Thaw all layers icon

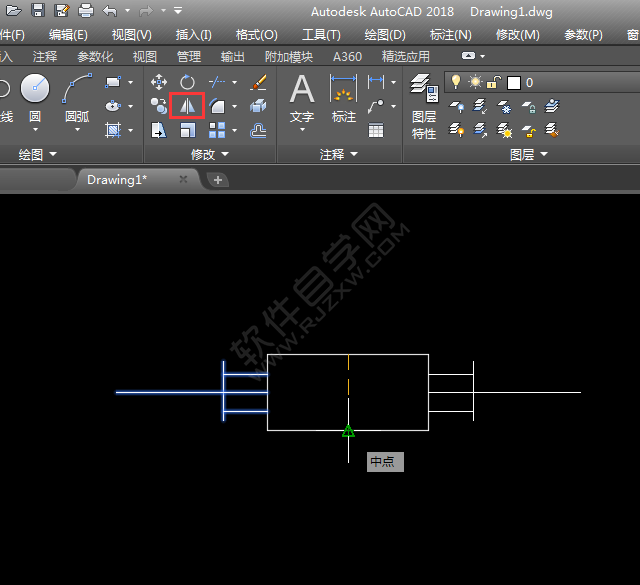click(x=504, y=131)
